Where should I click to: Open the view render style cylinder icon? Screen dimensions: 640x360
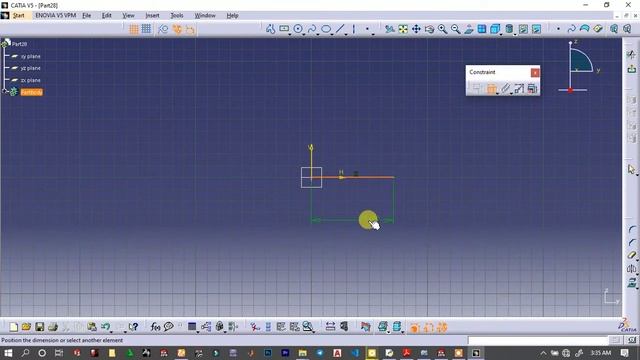pyautogui.click(x=509, y=29)
